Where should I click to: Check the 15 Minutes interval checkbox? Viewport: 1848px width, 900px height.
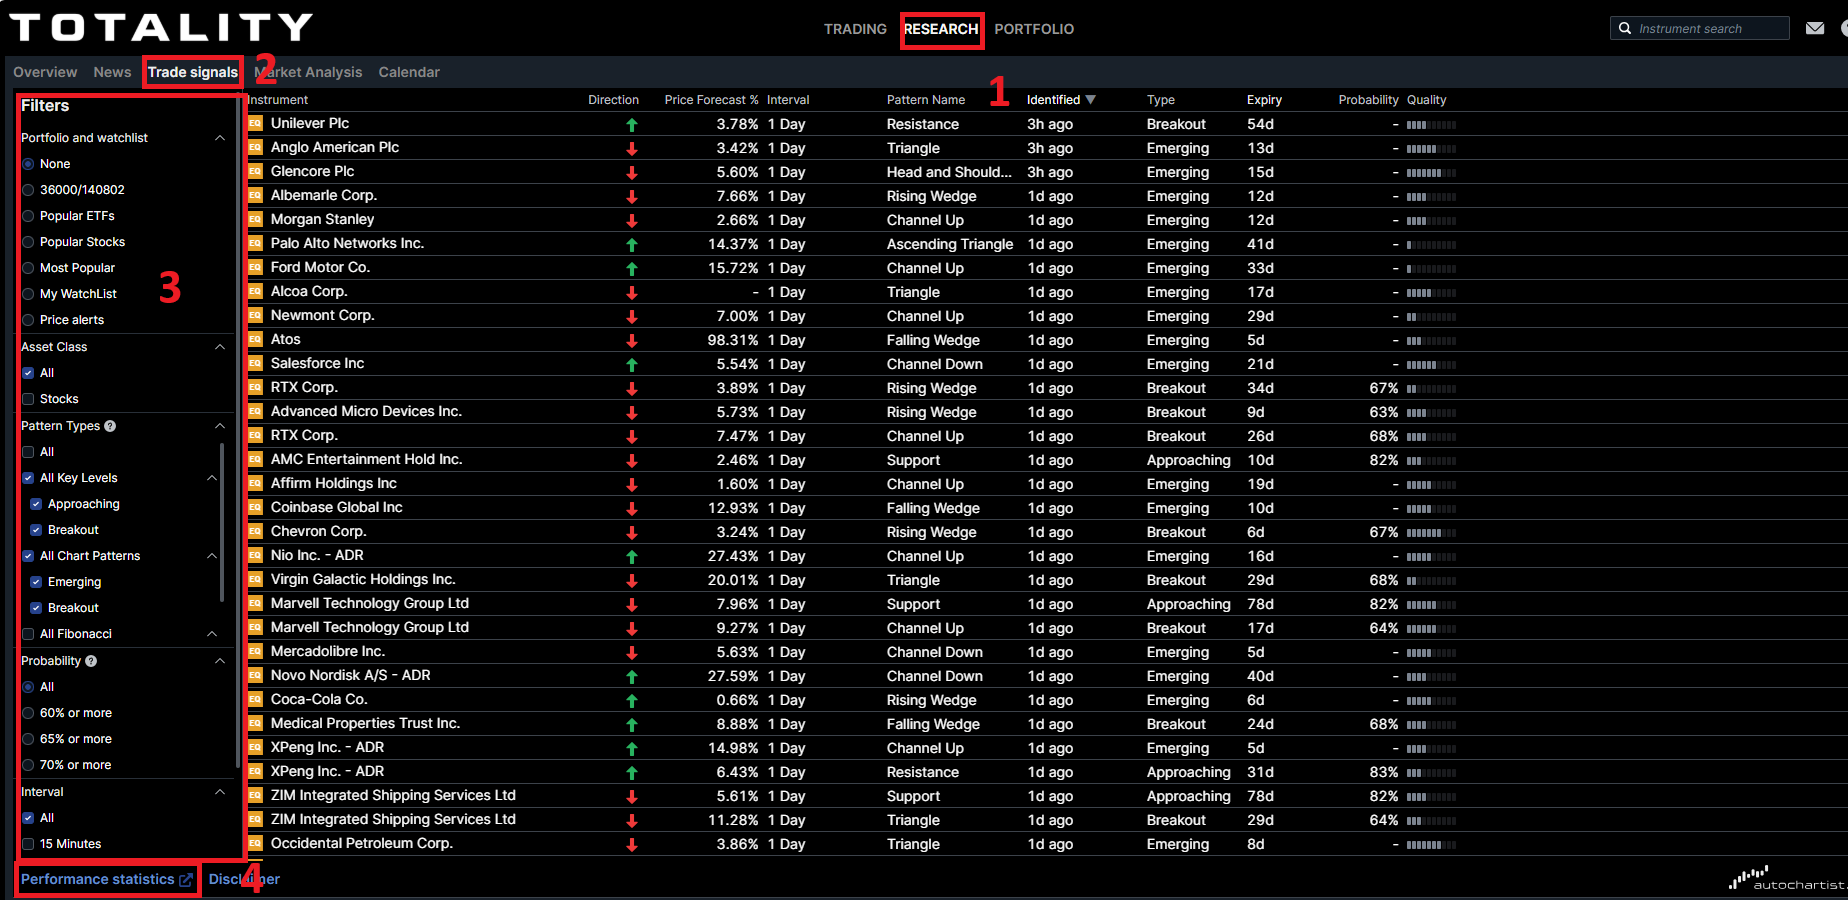[x=28, y=844]
